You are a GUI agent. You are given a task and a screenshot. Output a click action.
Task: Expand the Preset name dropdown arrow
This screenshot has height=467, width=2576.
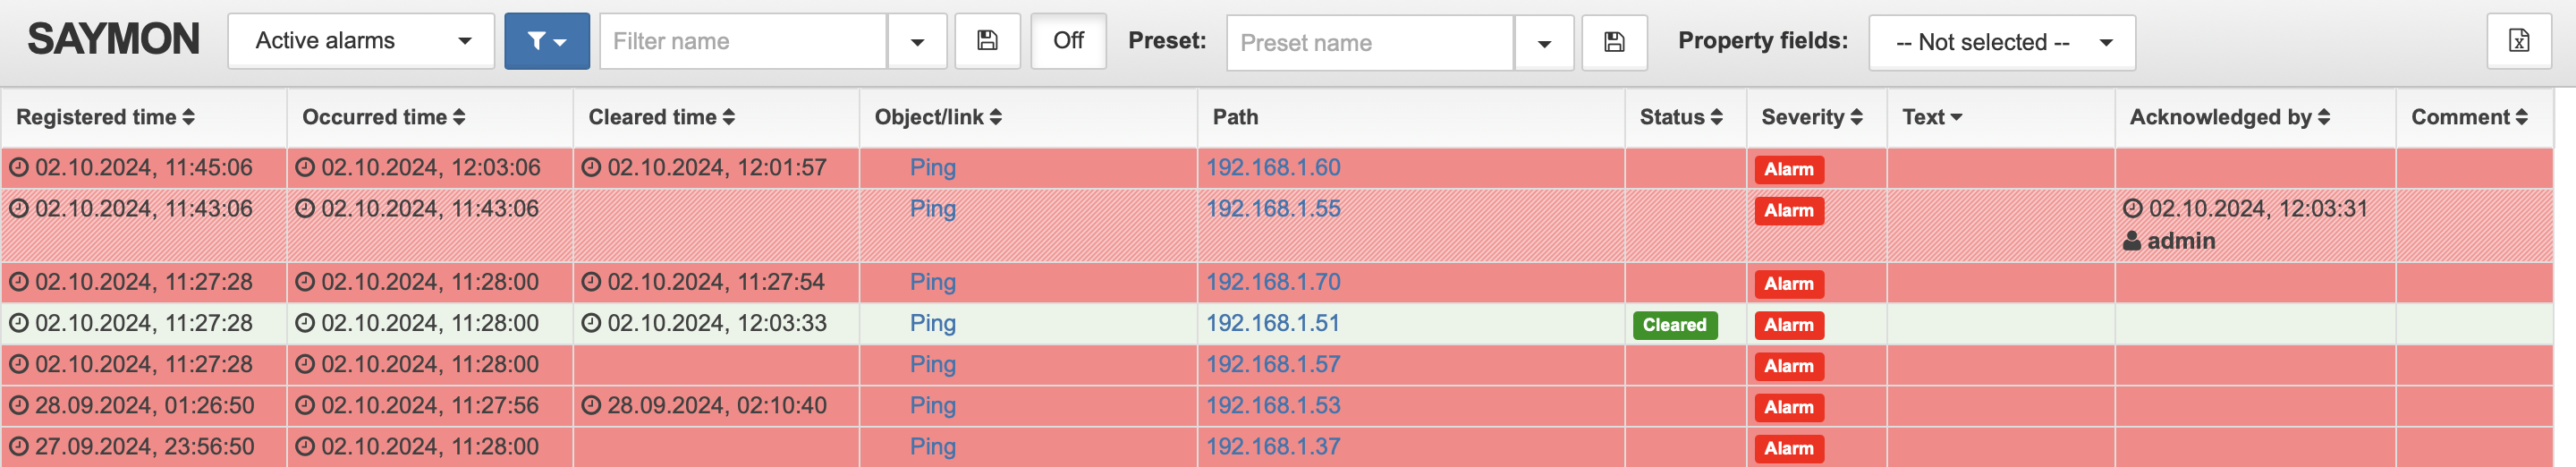[1544, 42]
